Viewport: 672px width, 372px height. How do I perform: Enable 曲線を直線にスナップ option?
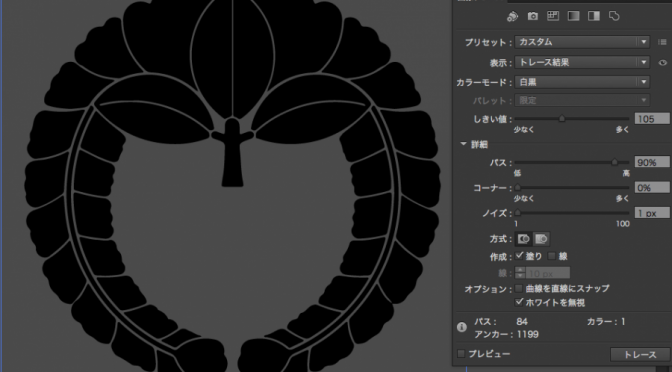point(519,288)
